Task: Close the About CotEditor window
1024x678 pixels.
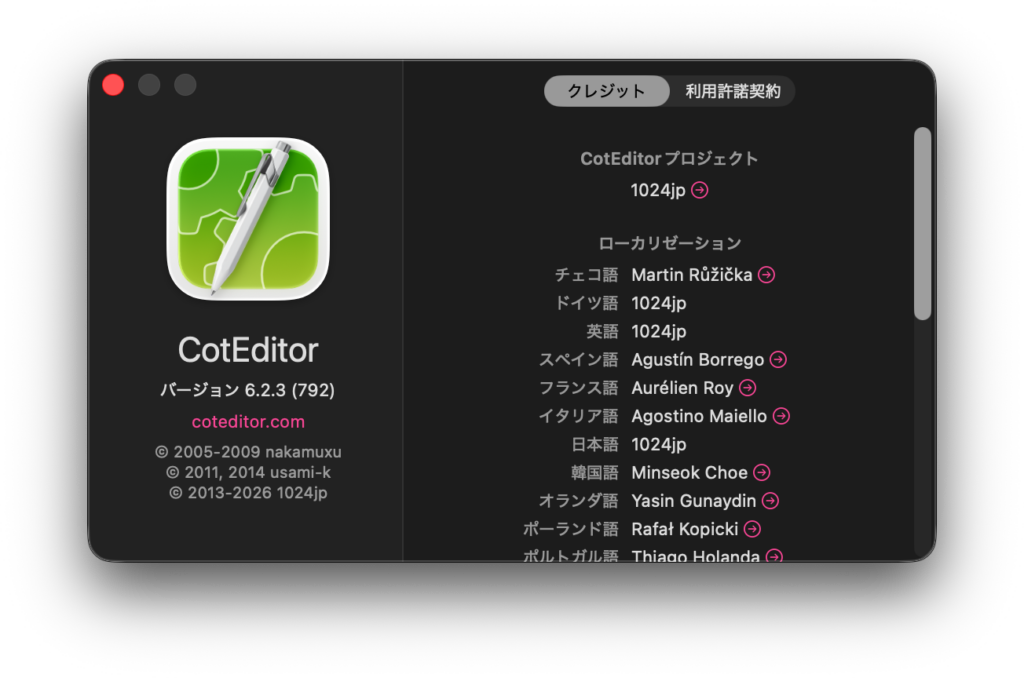Action: [113, 85]
